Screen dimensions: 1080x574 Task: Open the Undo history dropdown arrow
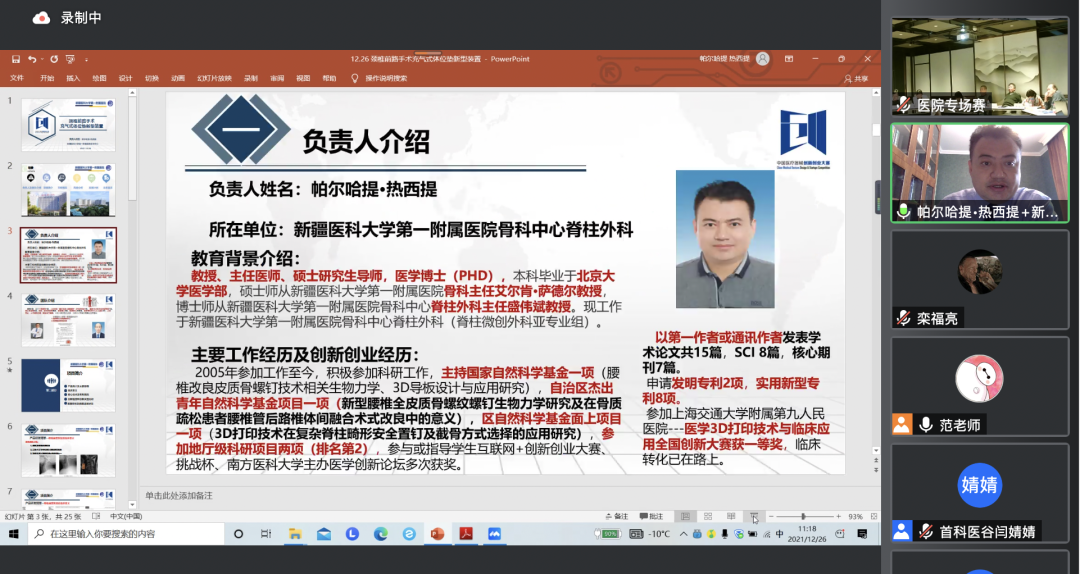41,60
